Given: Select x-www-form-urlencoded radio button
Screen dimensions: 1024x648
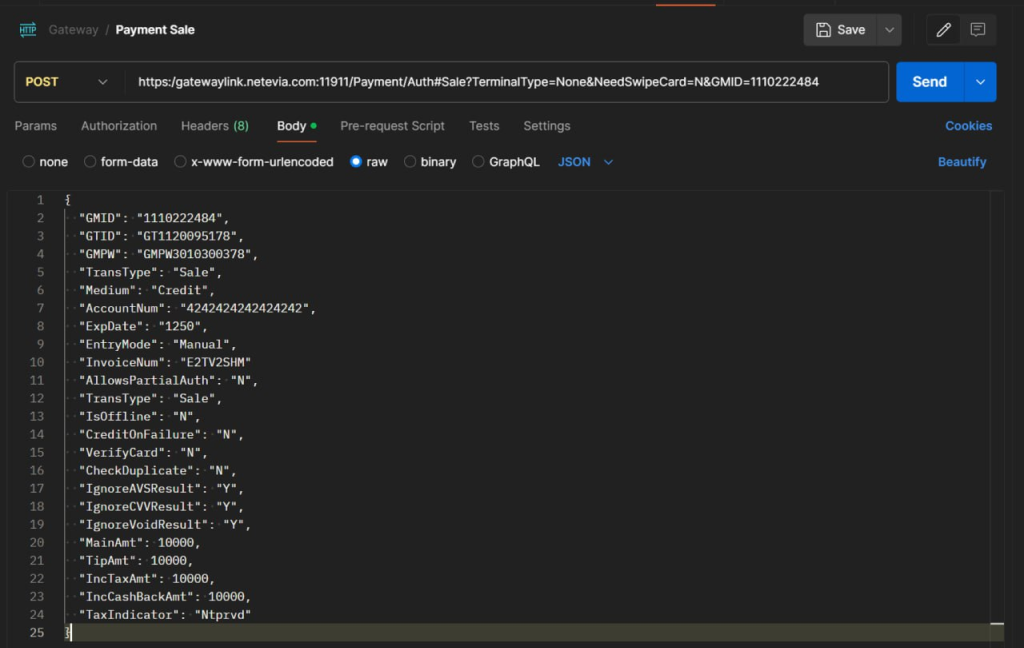Looking at the screenshot, I should point(181,162).
